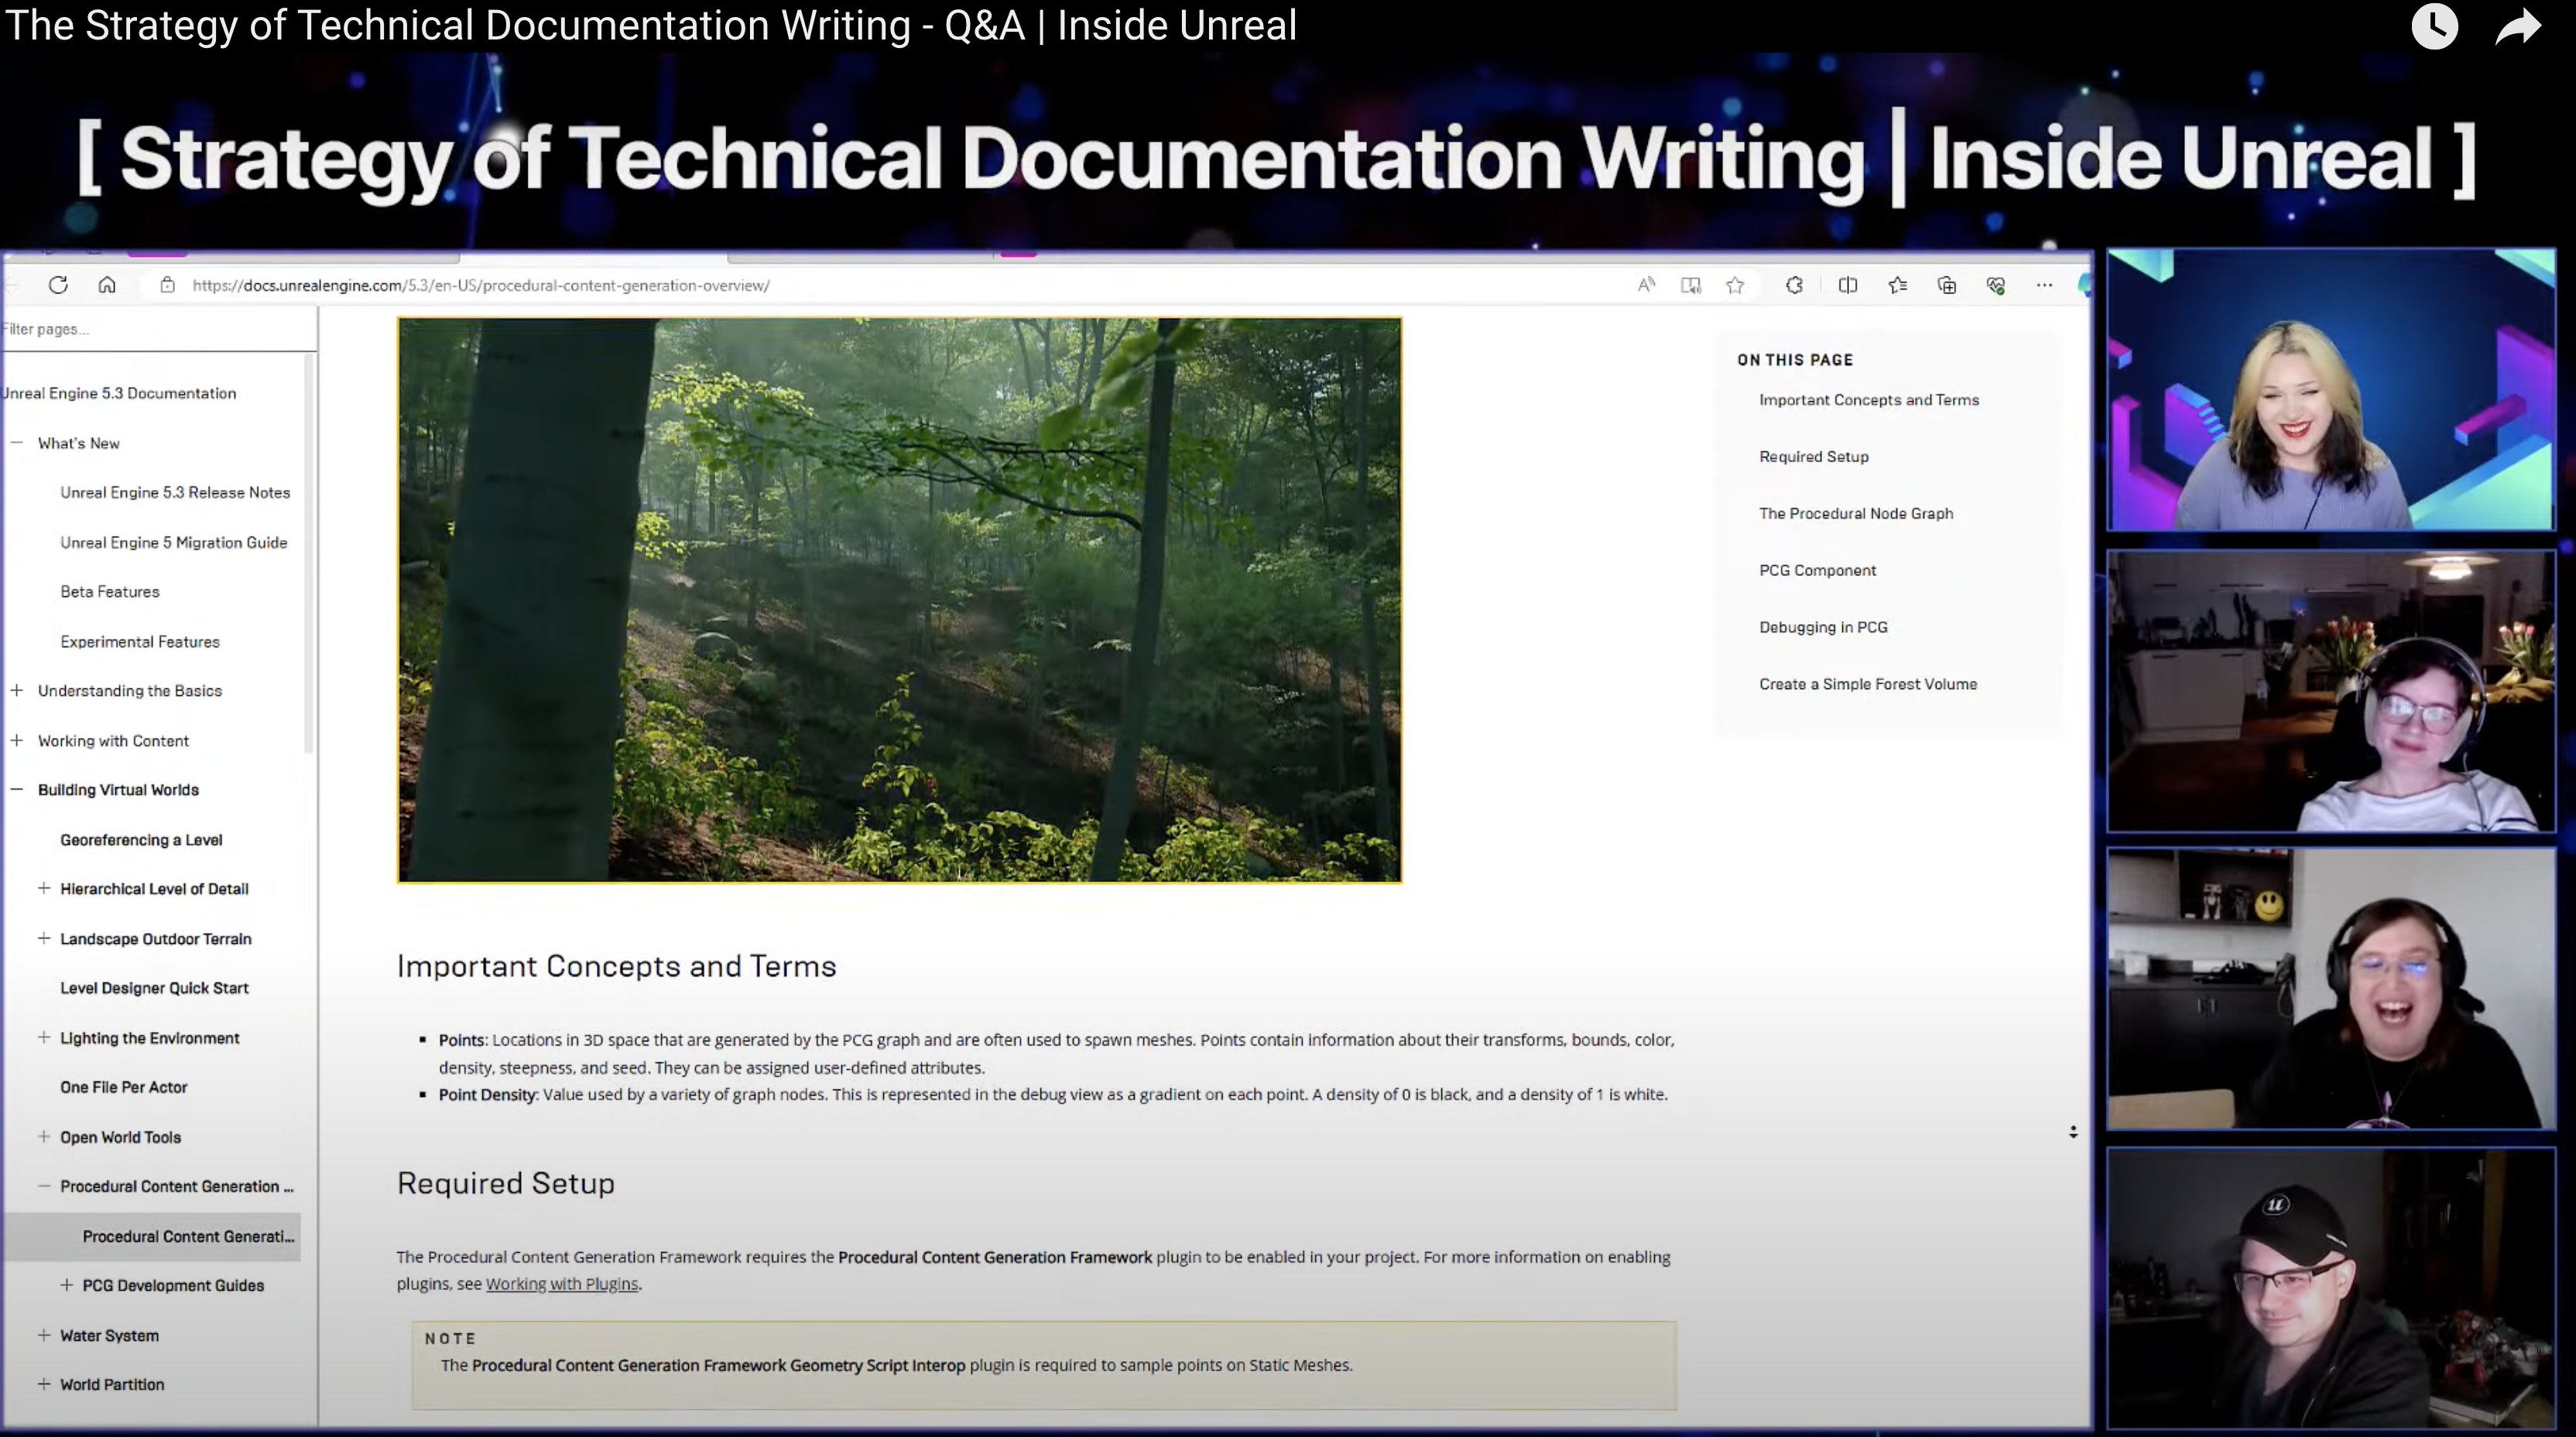This screenshot has height=1437, width=2576.
Task: Reload the current page
Action: [x=58, y=285]
